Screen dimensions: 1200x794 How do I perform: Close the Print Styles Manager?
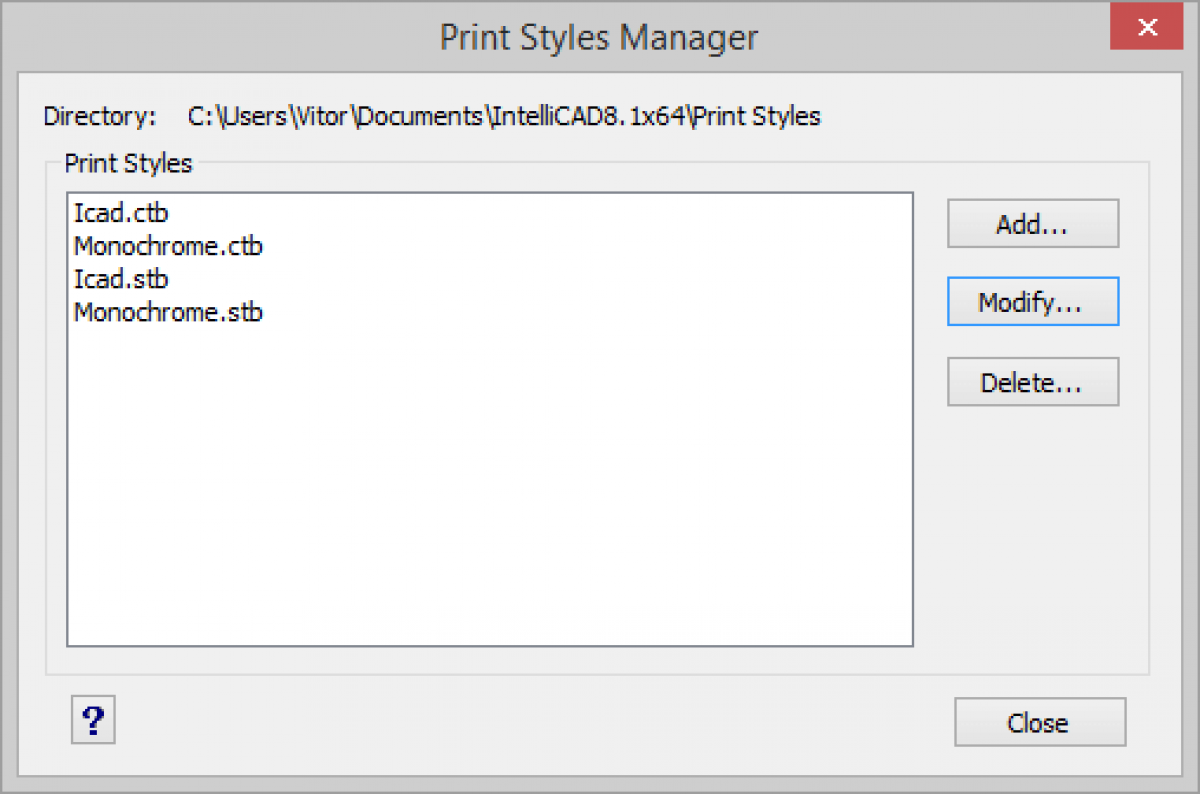[1039, 722]
